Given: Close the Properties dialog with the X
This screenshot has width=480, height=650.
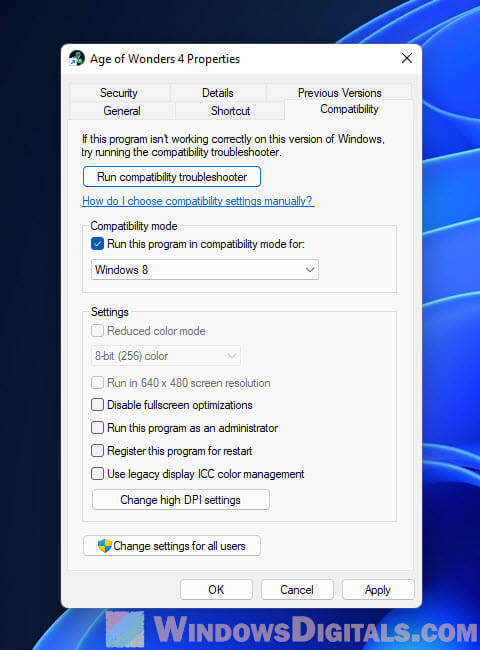Looking at the screenshot, I should [407, 58].
